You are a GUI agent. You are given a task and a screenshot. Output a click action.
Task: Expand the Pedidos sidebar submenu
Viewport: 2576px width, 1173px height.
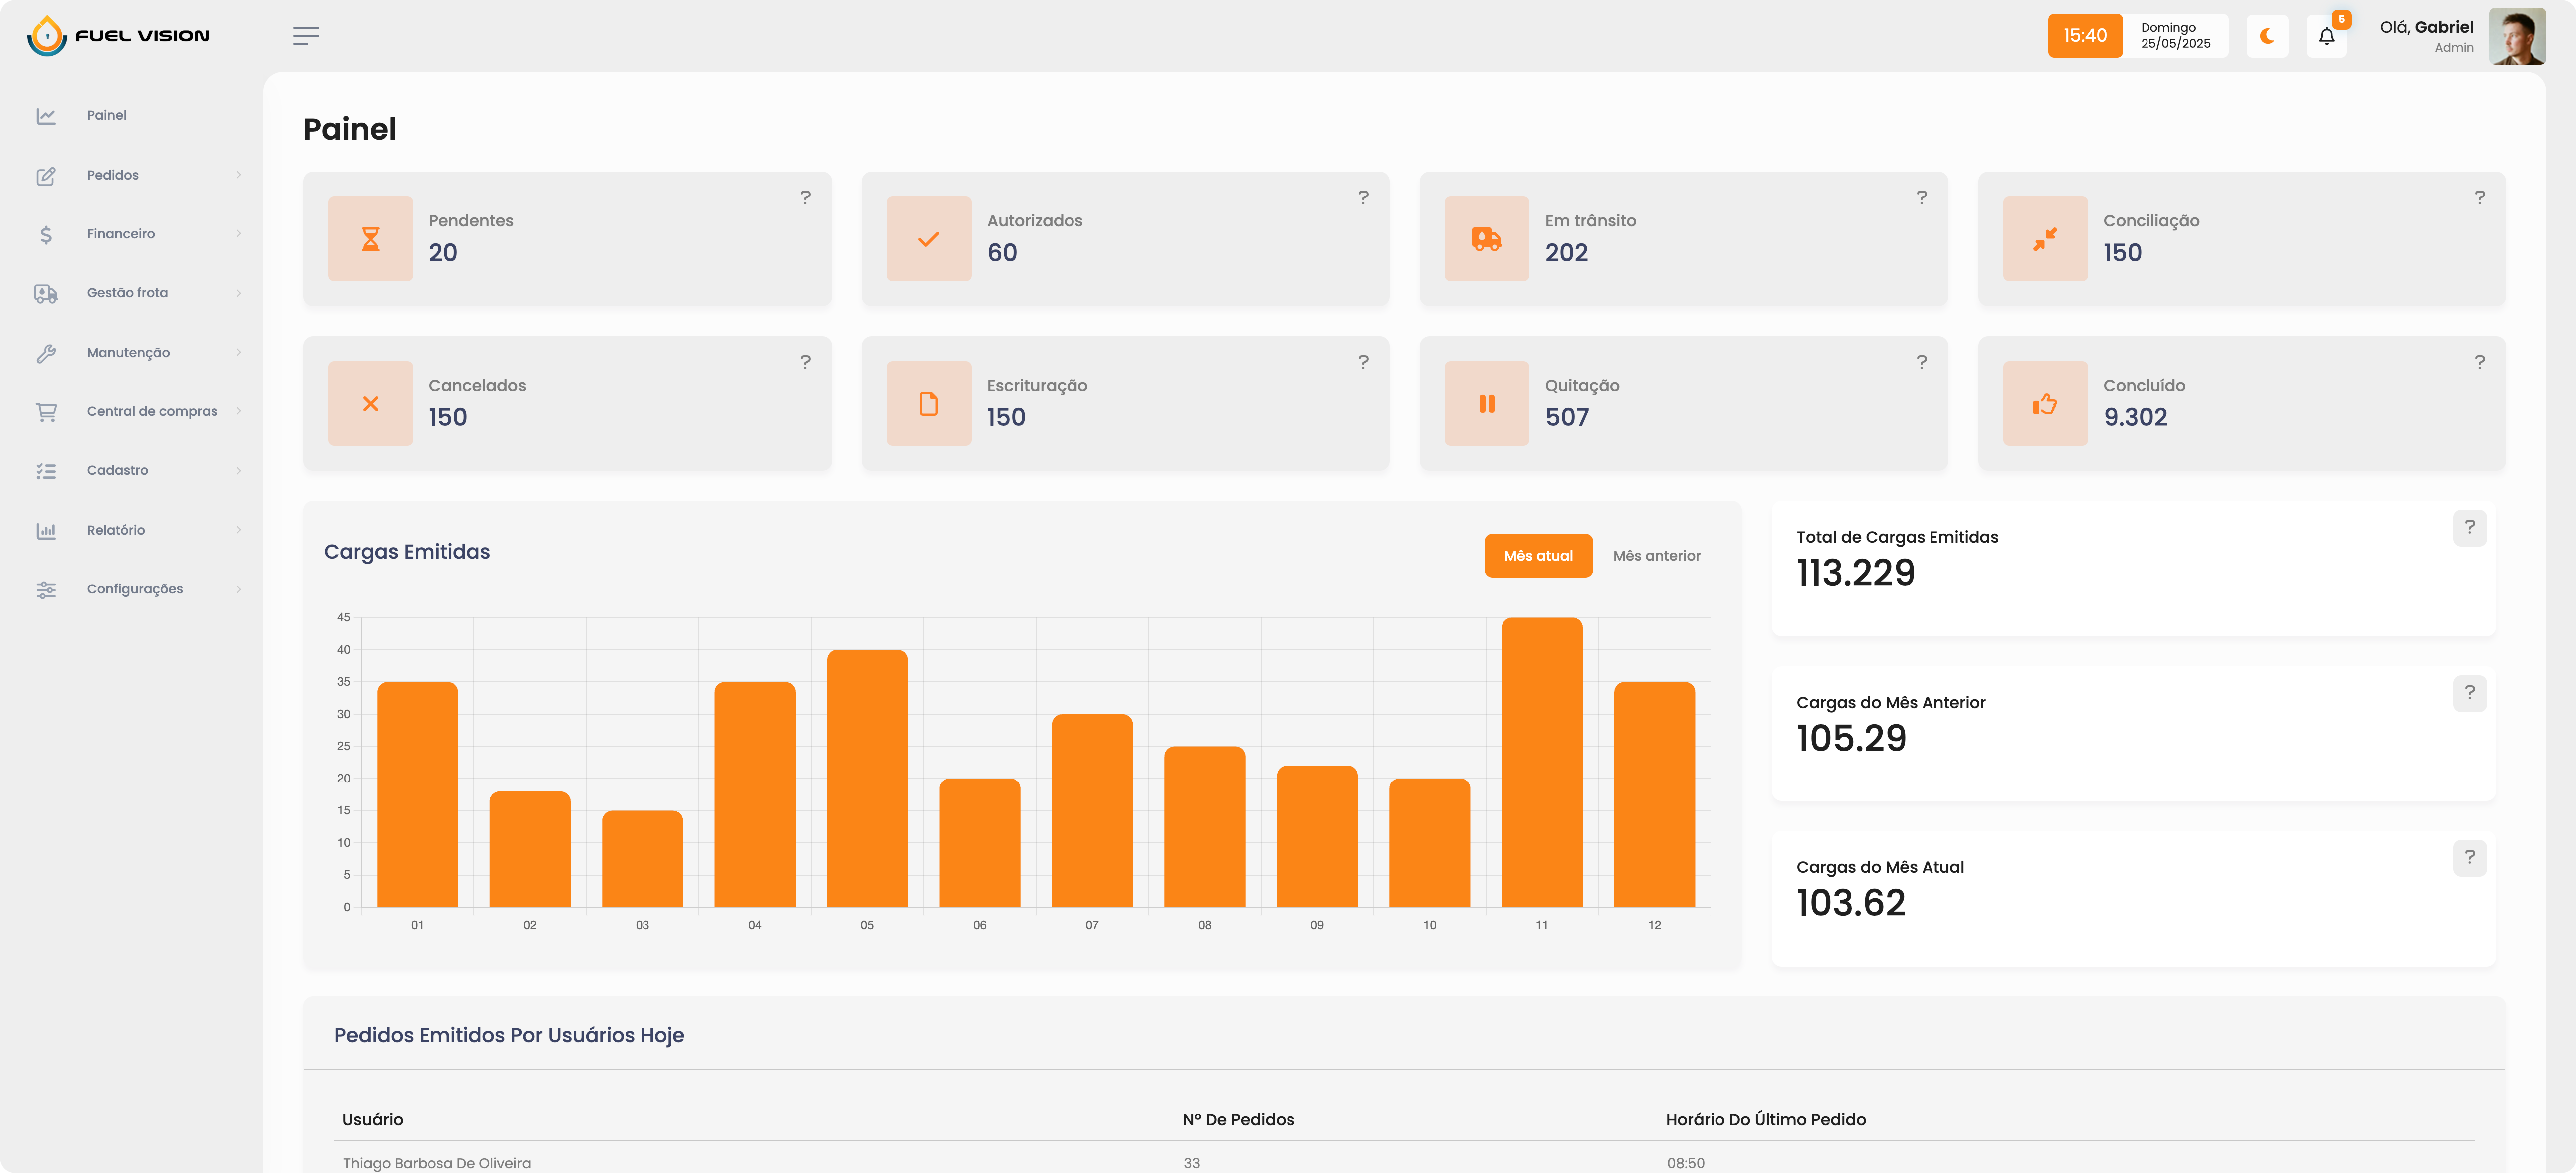113,175
